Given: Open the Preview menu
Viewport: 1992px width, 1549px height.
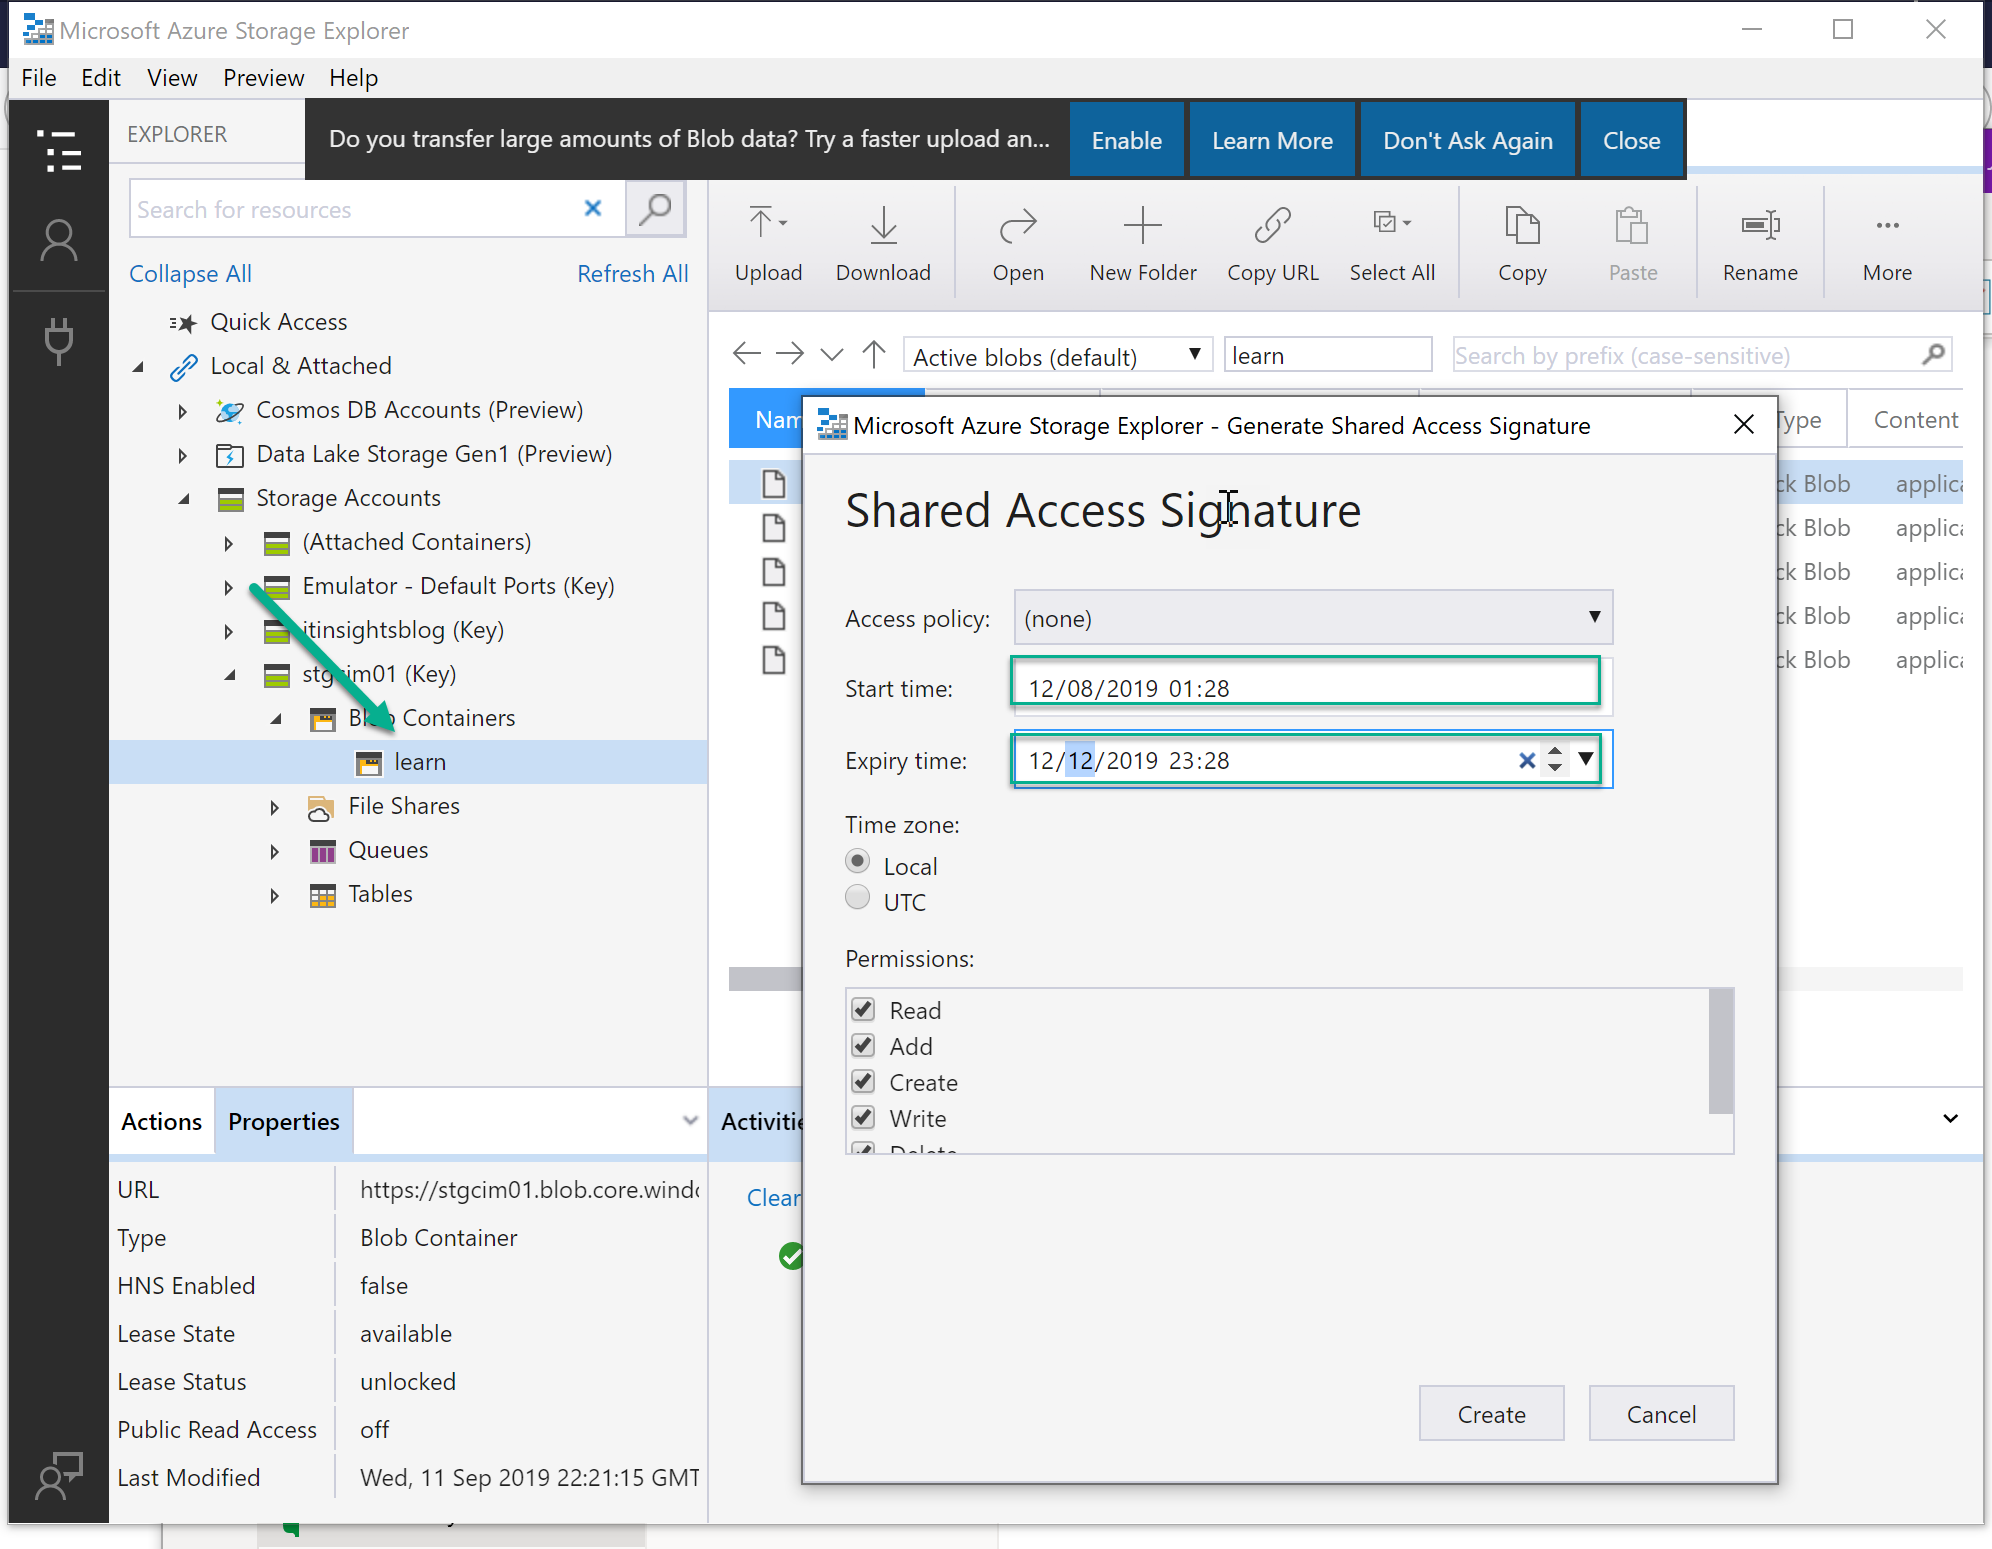Looking at the screenshot, I should pyautogui.click(x=263, y=78).
